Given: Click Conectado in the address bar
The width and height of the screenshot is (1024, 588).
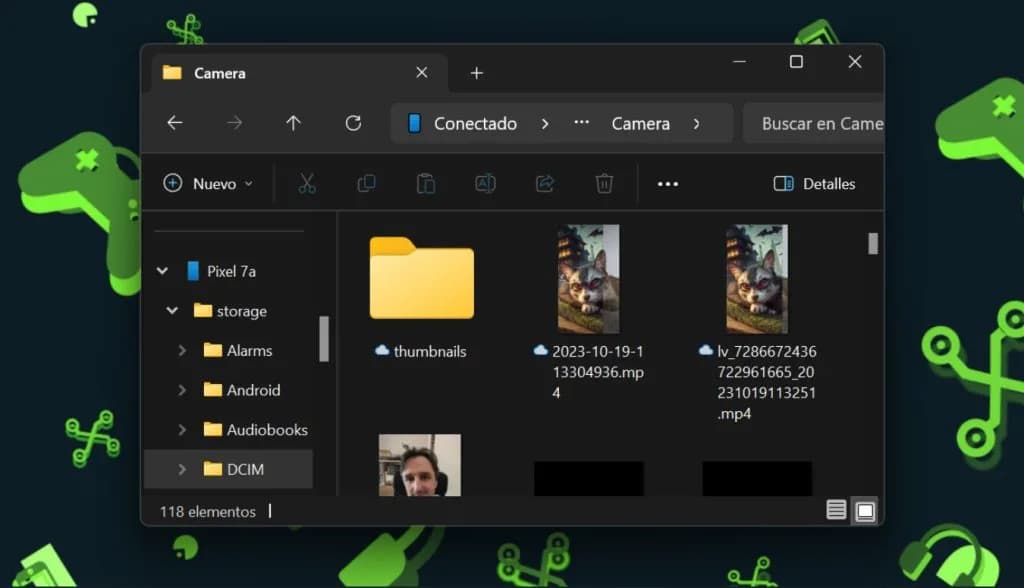Looking at the screenshot, I should 475,123.
